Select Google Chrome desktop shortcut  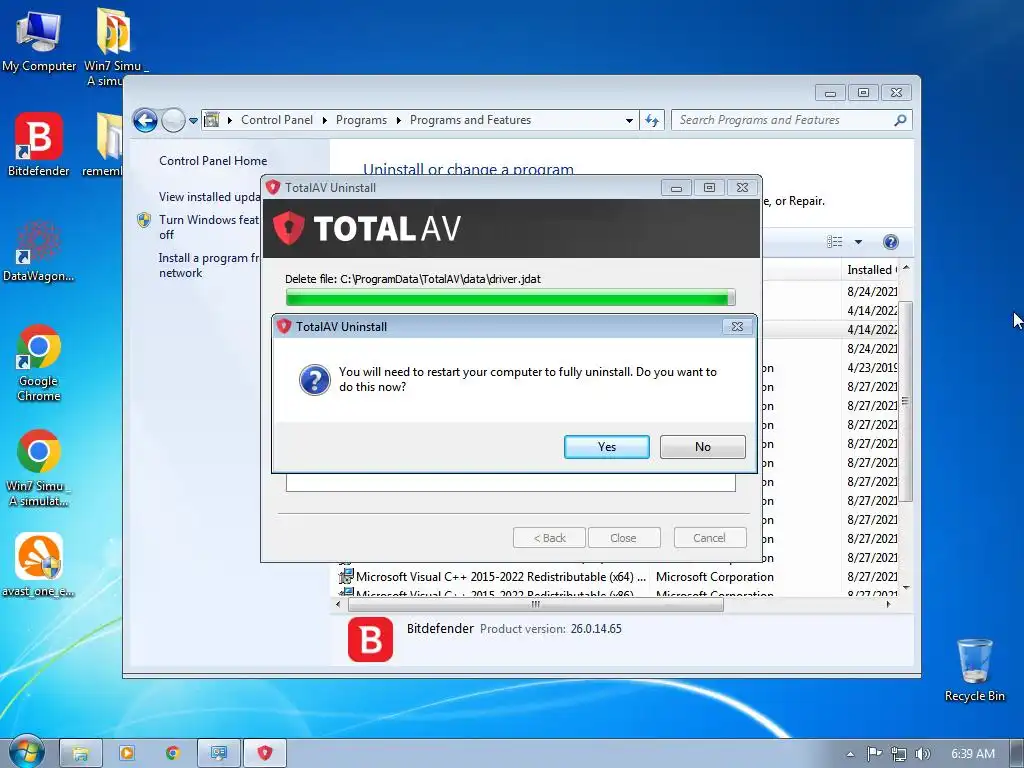click(x=39, y=363)
